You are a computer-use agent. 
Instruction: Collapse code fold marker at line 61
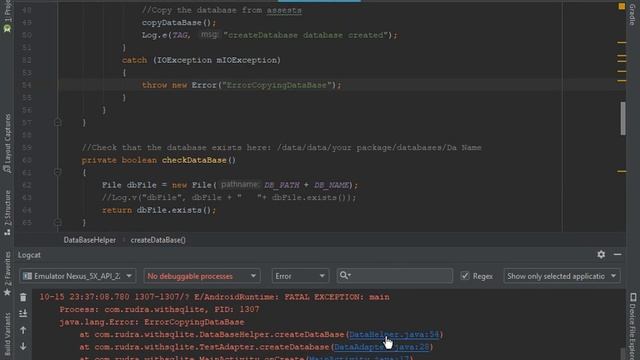click(x=58, y=172)
